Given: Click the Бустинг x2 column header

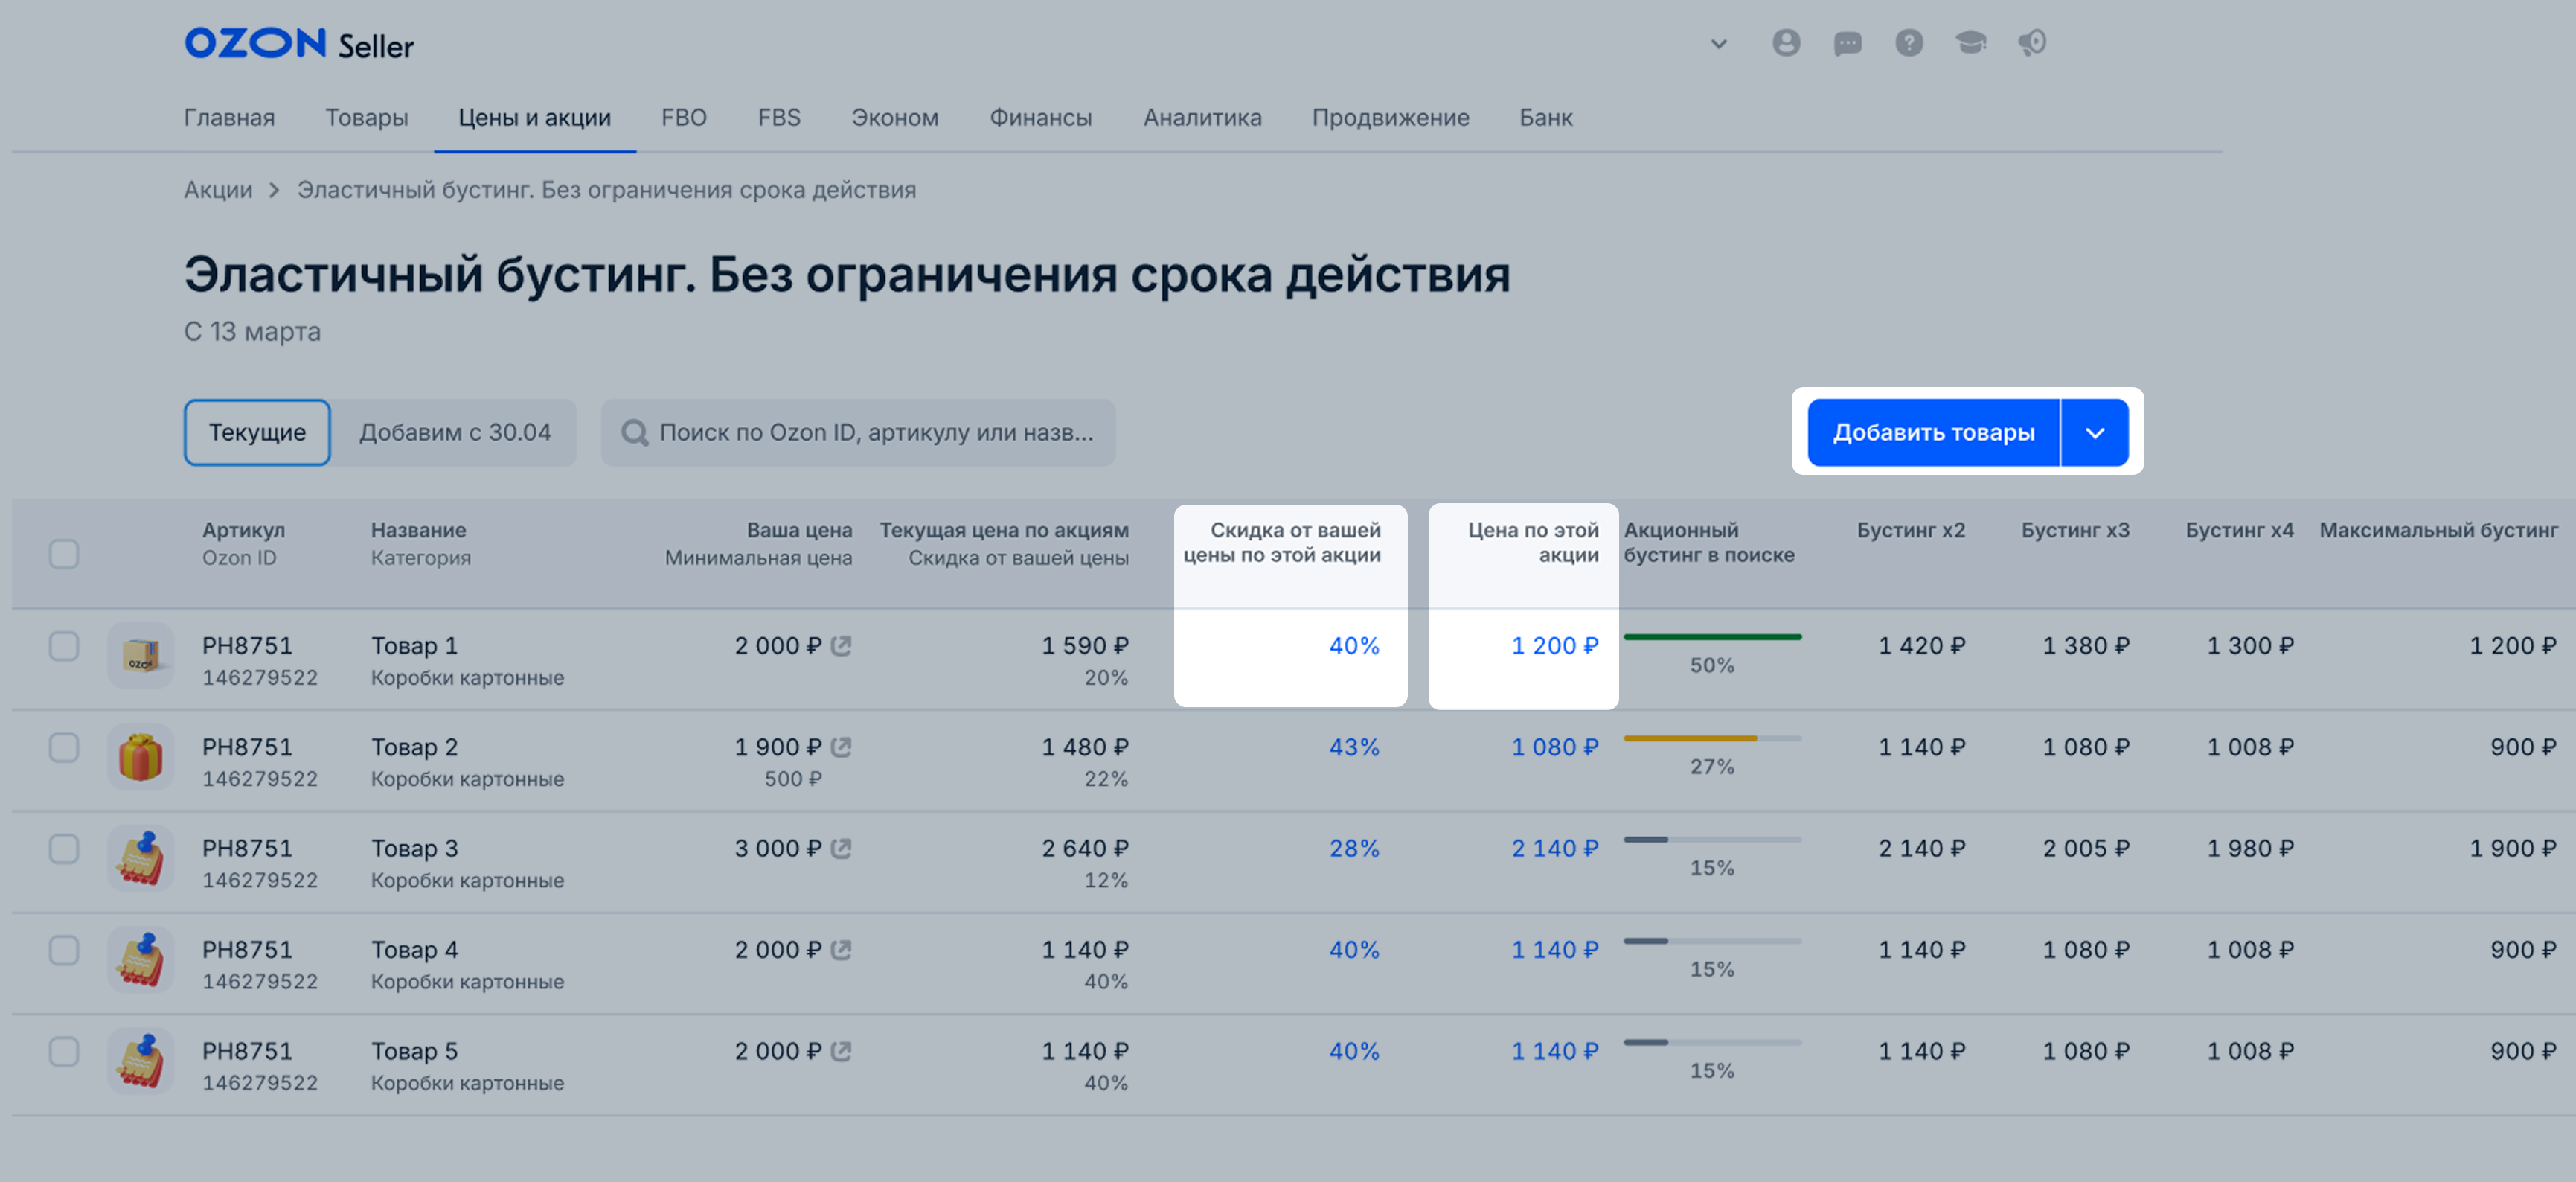Looking at the screenshot, I should 1911,530.
